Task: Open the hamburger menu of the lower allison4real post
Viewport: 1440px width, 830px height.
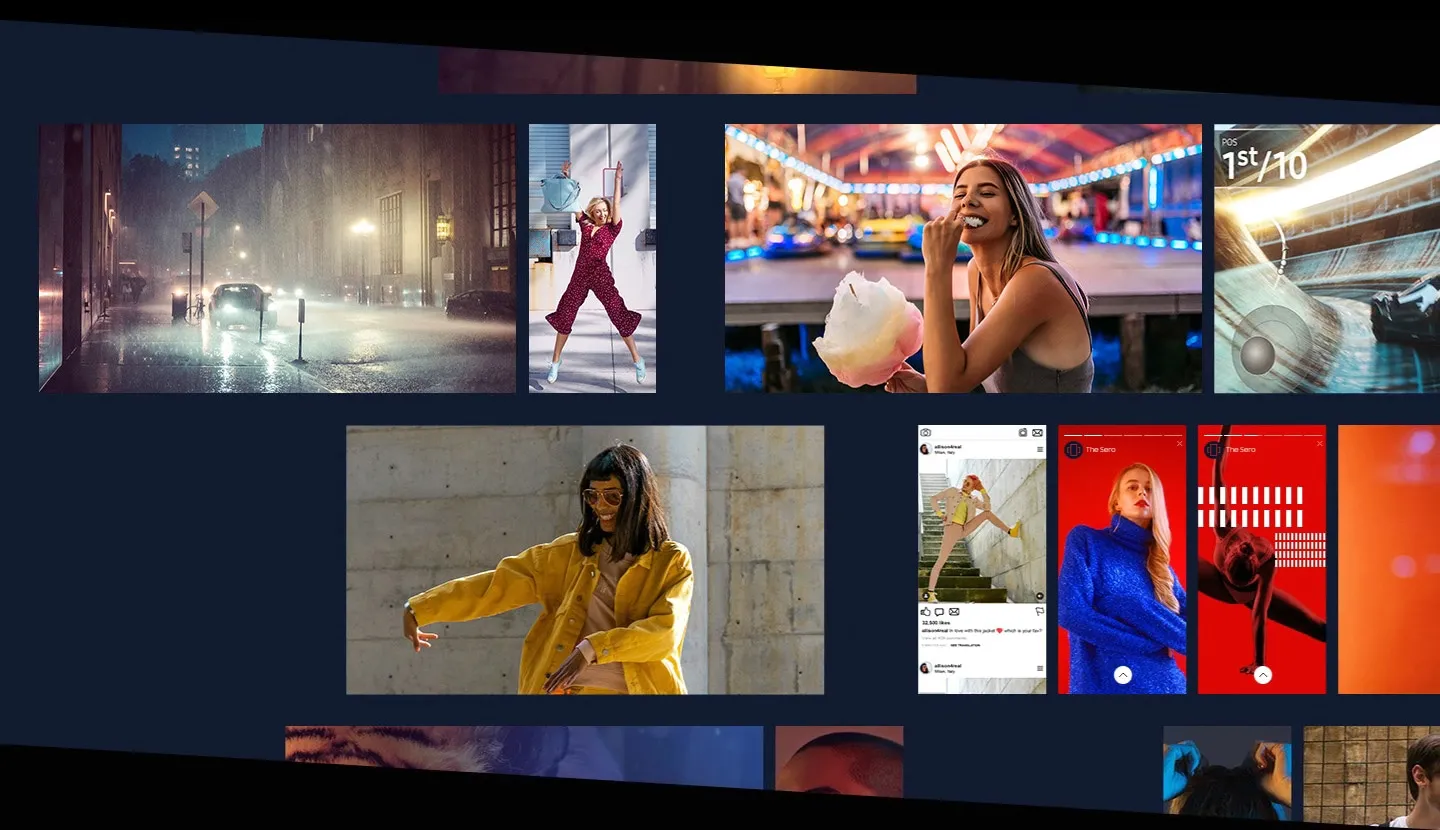Action: [1039, 668]
